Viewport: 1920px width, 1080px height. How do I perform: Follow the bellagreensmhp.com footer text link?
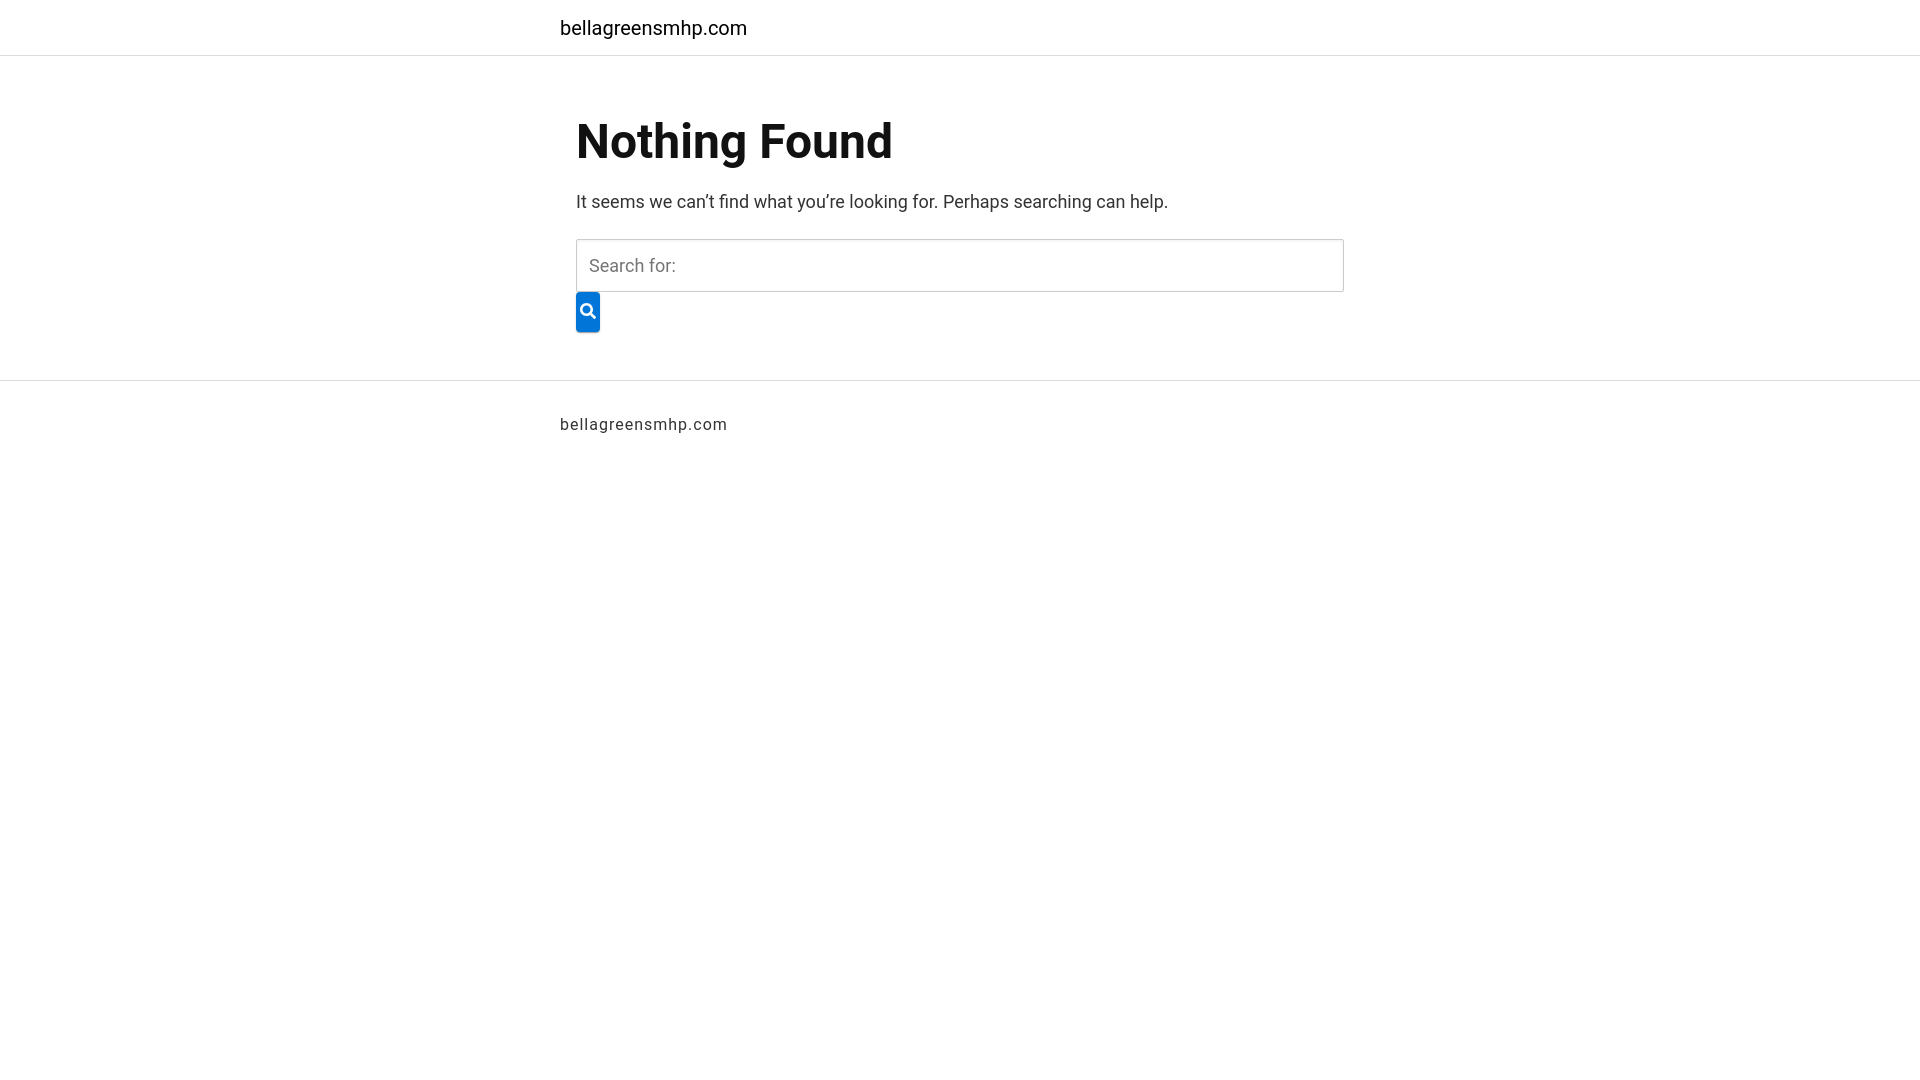[x=643, y=425]
